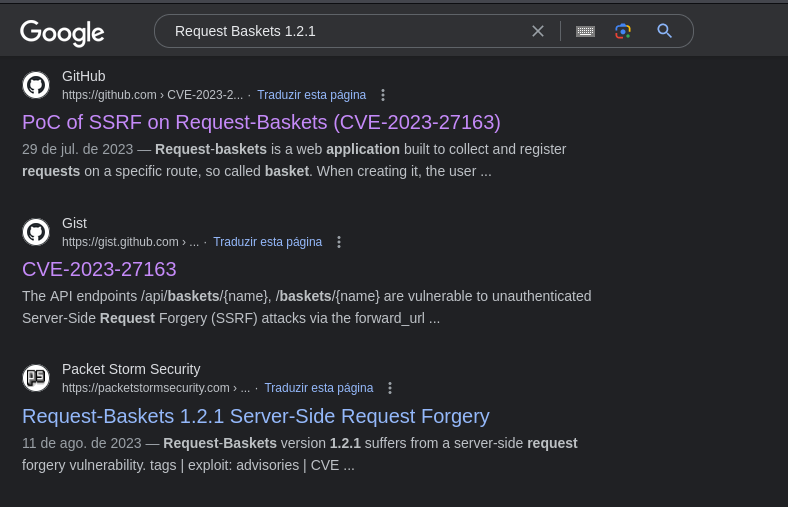788x507 pixels.
Task: Search by image with Google Lens
Action: click(623, 31)
